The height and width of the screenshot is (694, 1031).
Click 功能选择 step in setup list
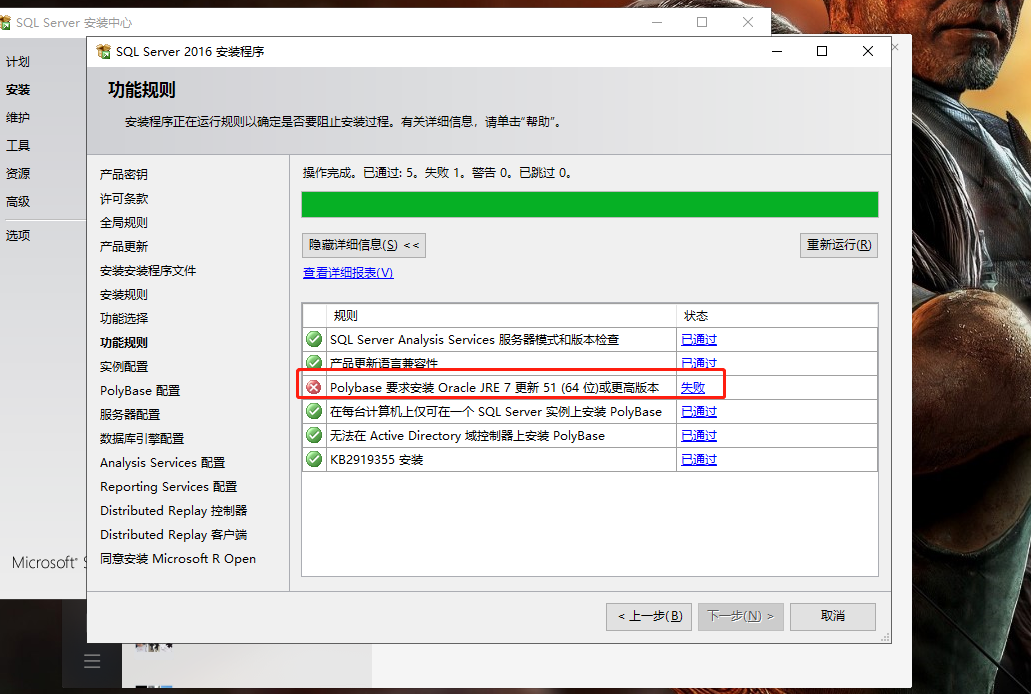tap(124, 318)
